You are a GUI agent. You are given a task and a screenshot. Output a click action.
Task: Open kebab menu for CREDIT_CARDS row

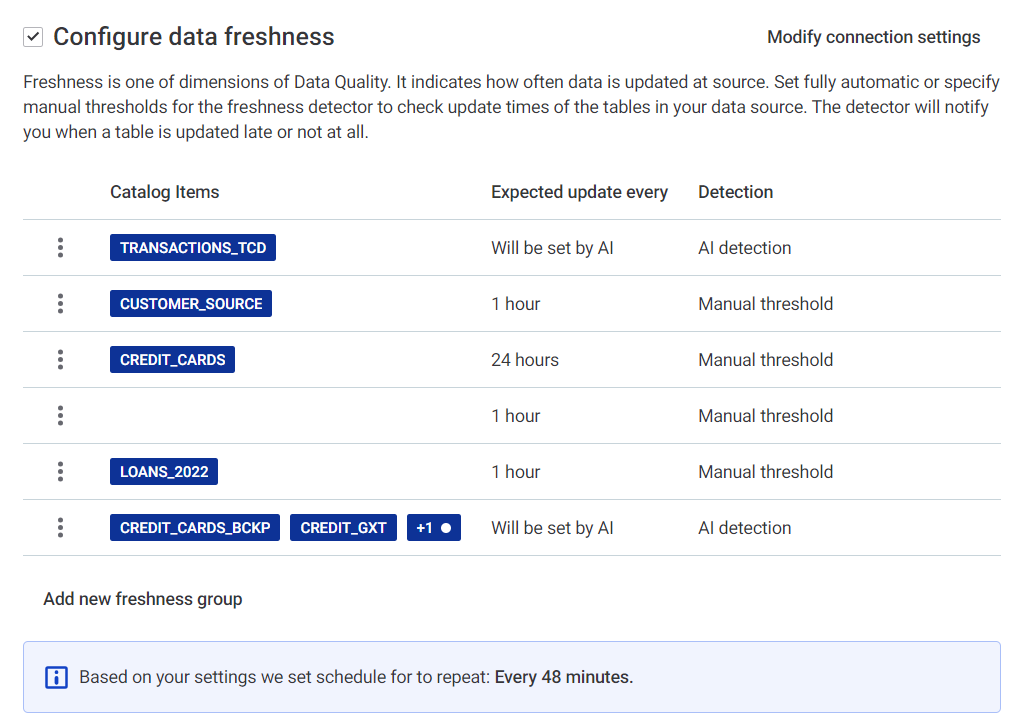click(61, 360)
